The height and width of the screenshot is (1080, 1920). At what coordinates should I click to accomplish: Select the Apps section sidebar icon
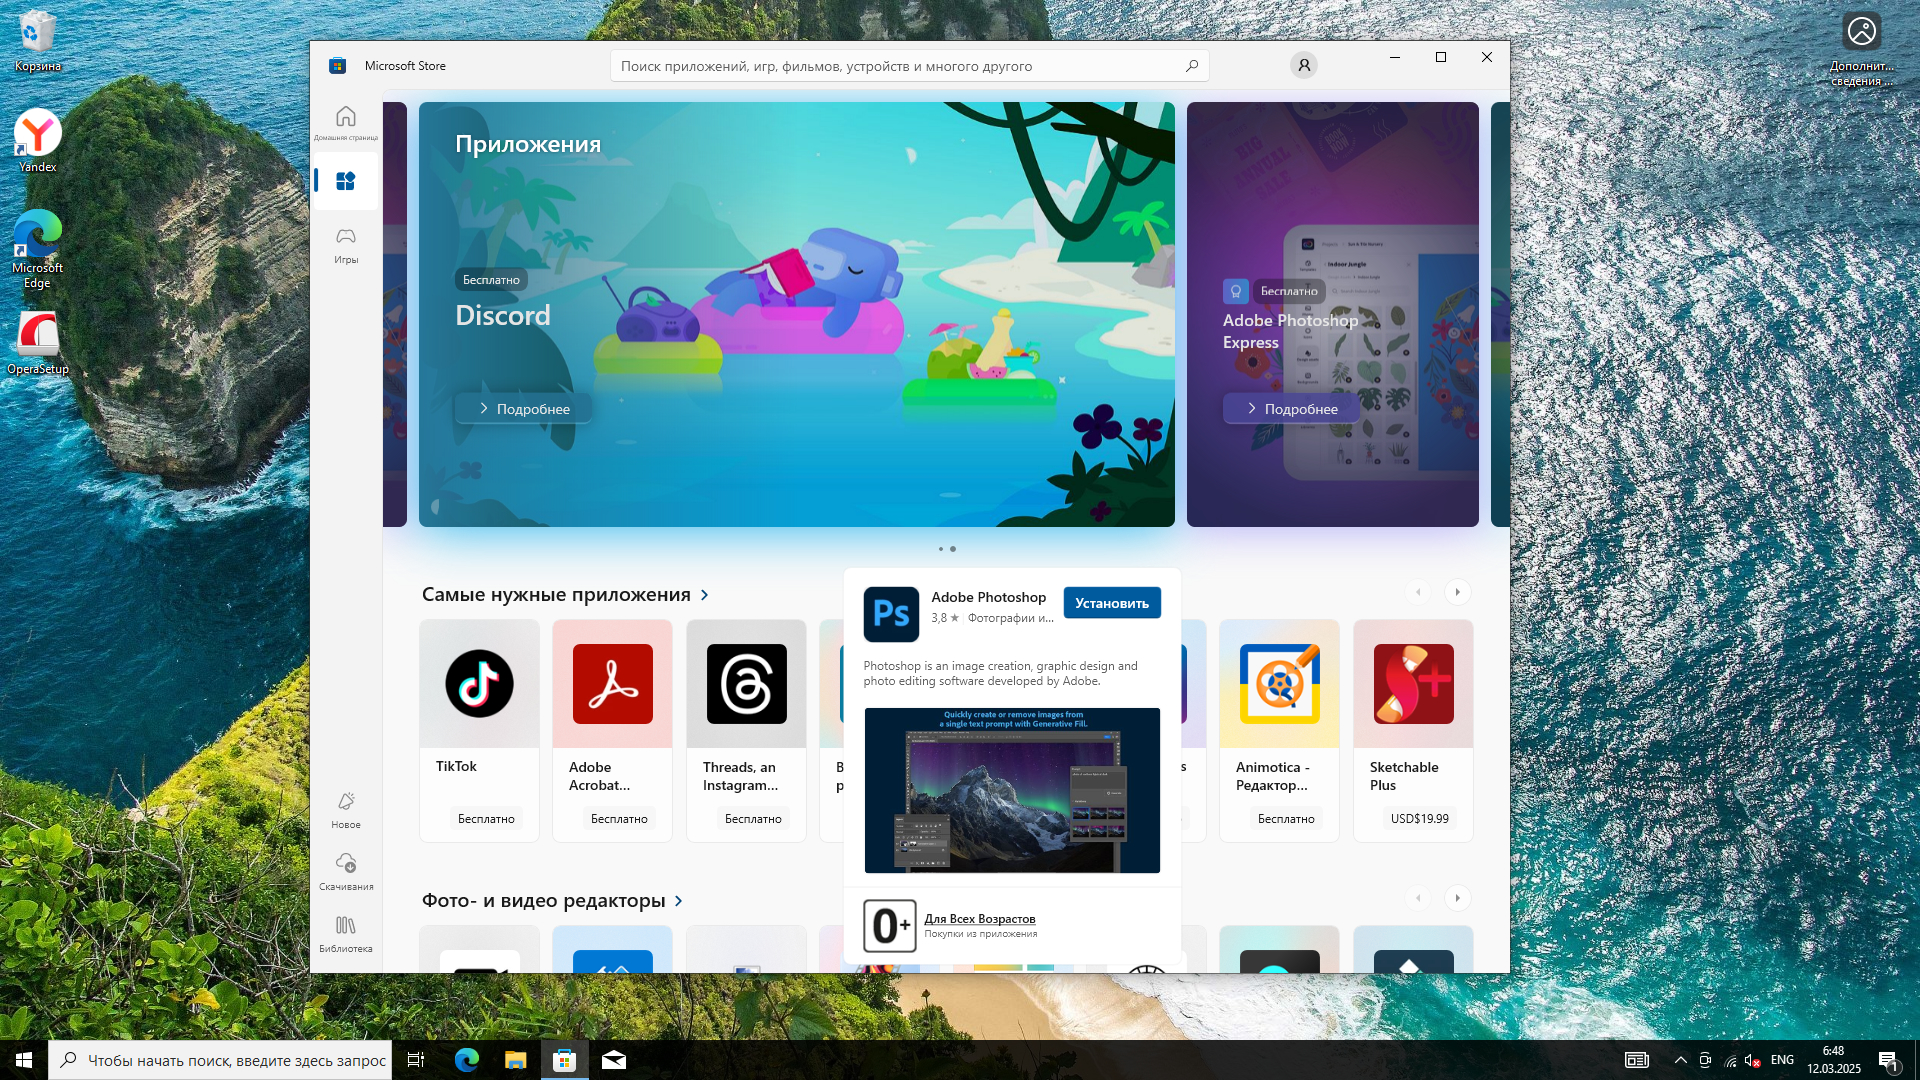click(346, 181)
